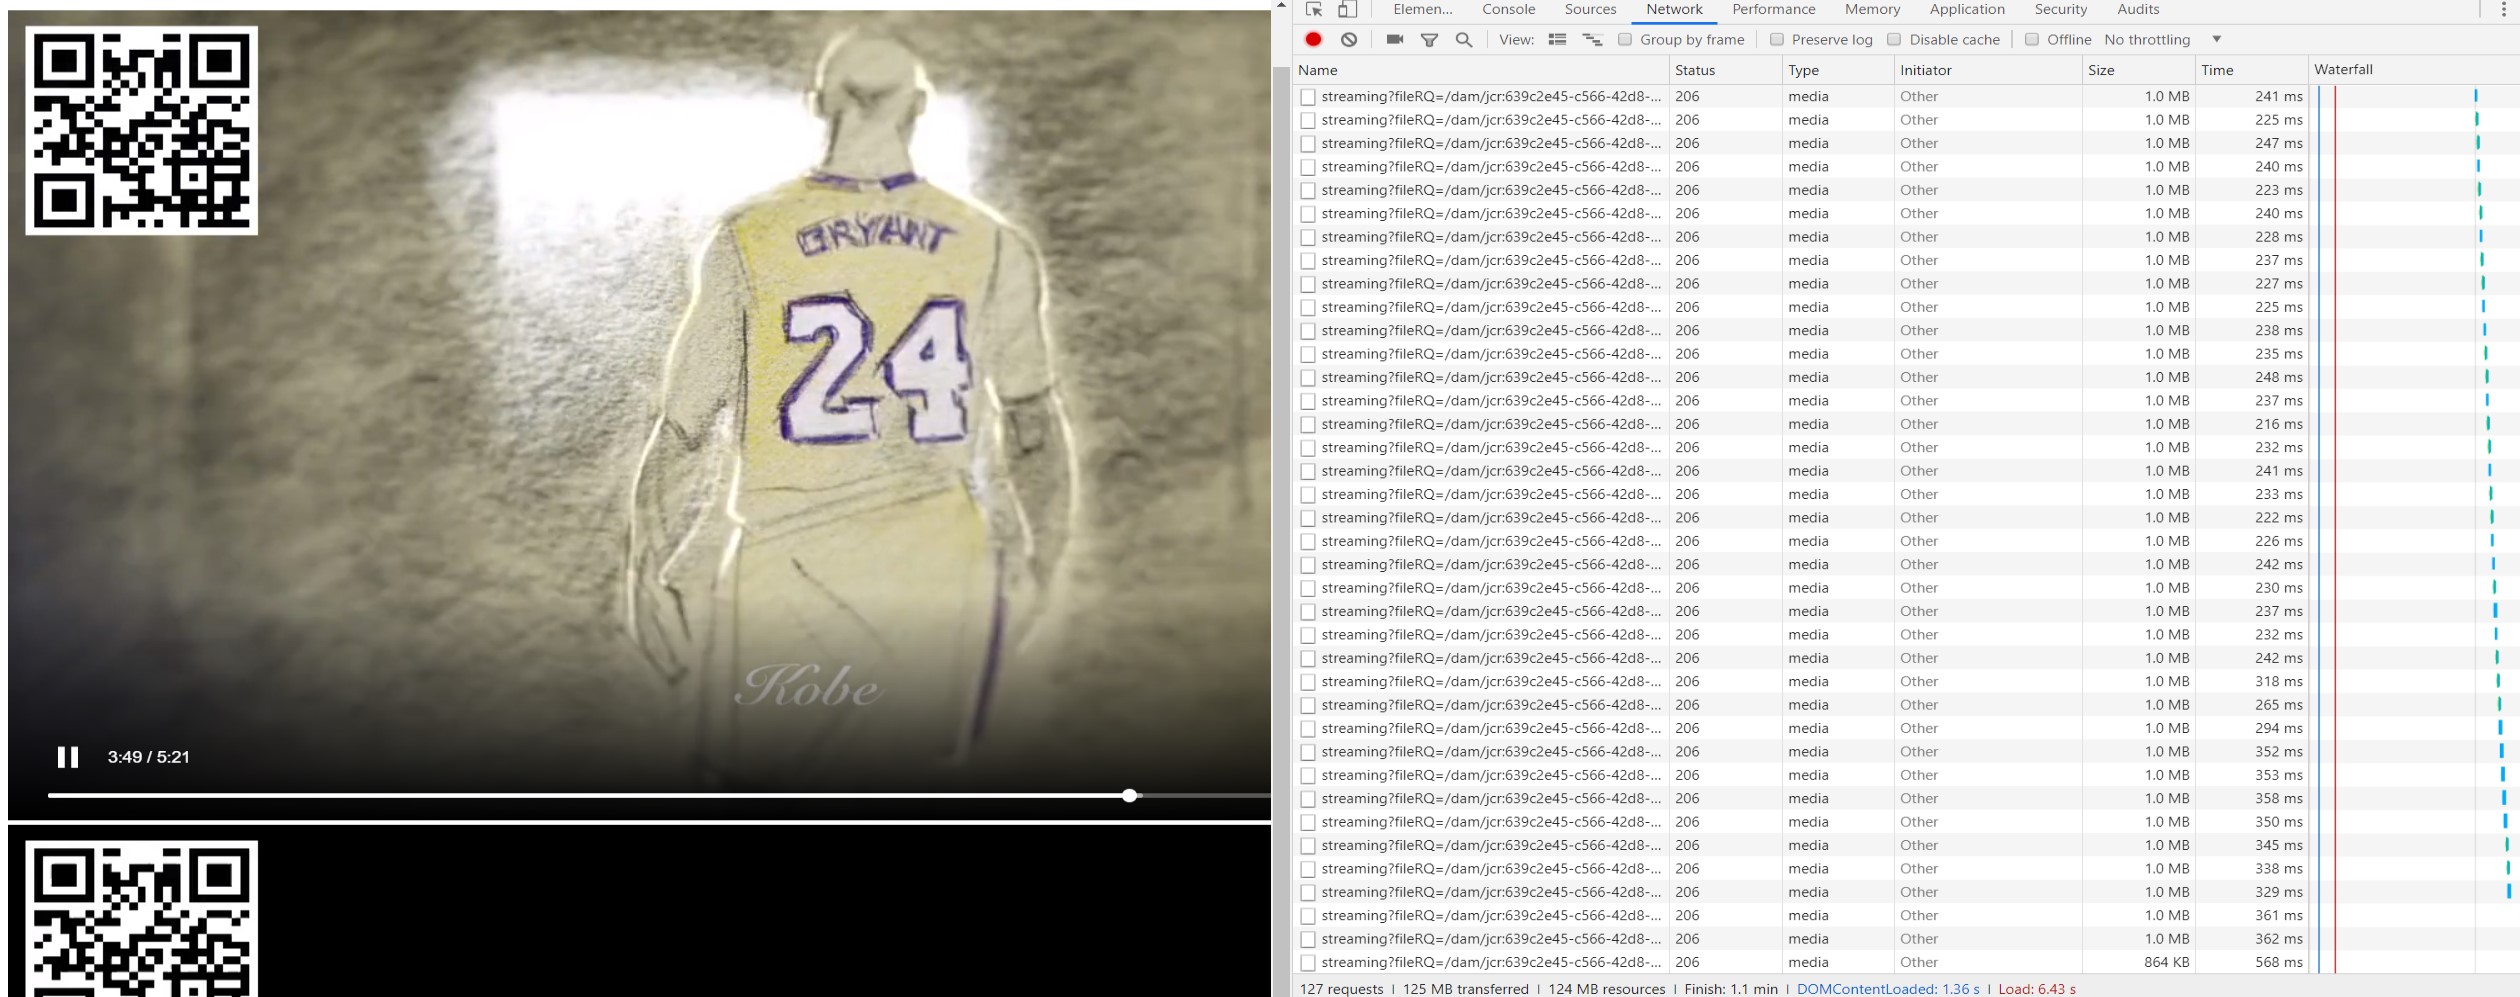Toggle the device toolbar icon
Image resolution: width=2520 pixels, height=997 pixels.
click(1347, 9)
